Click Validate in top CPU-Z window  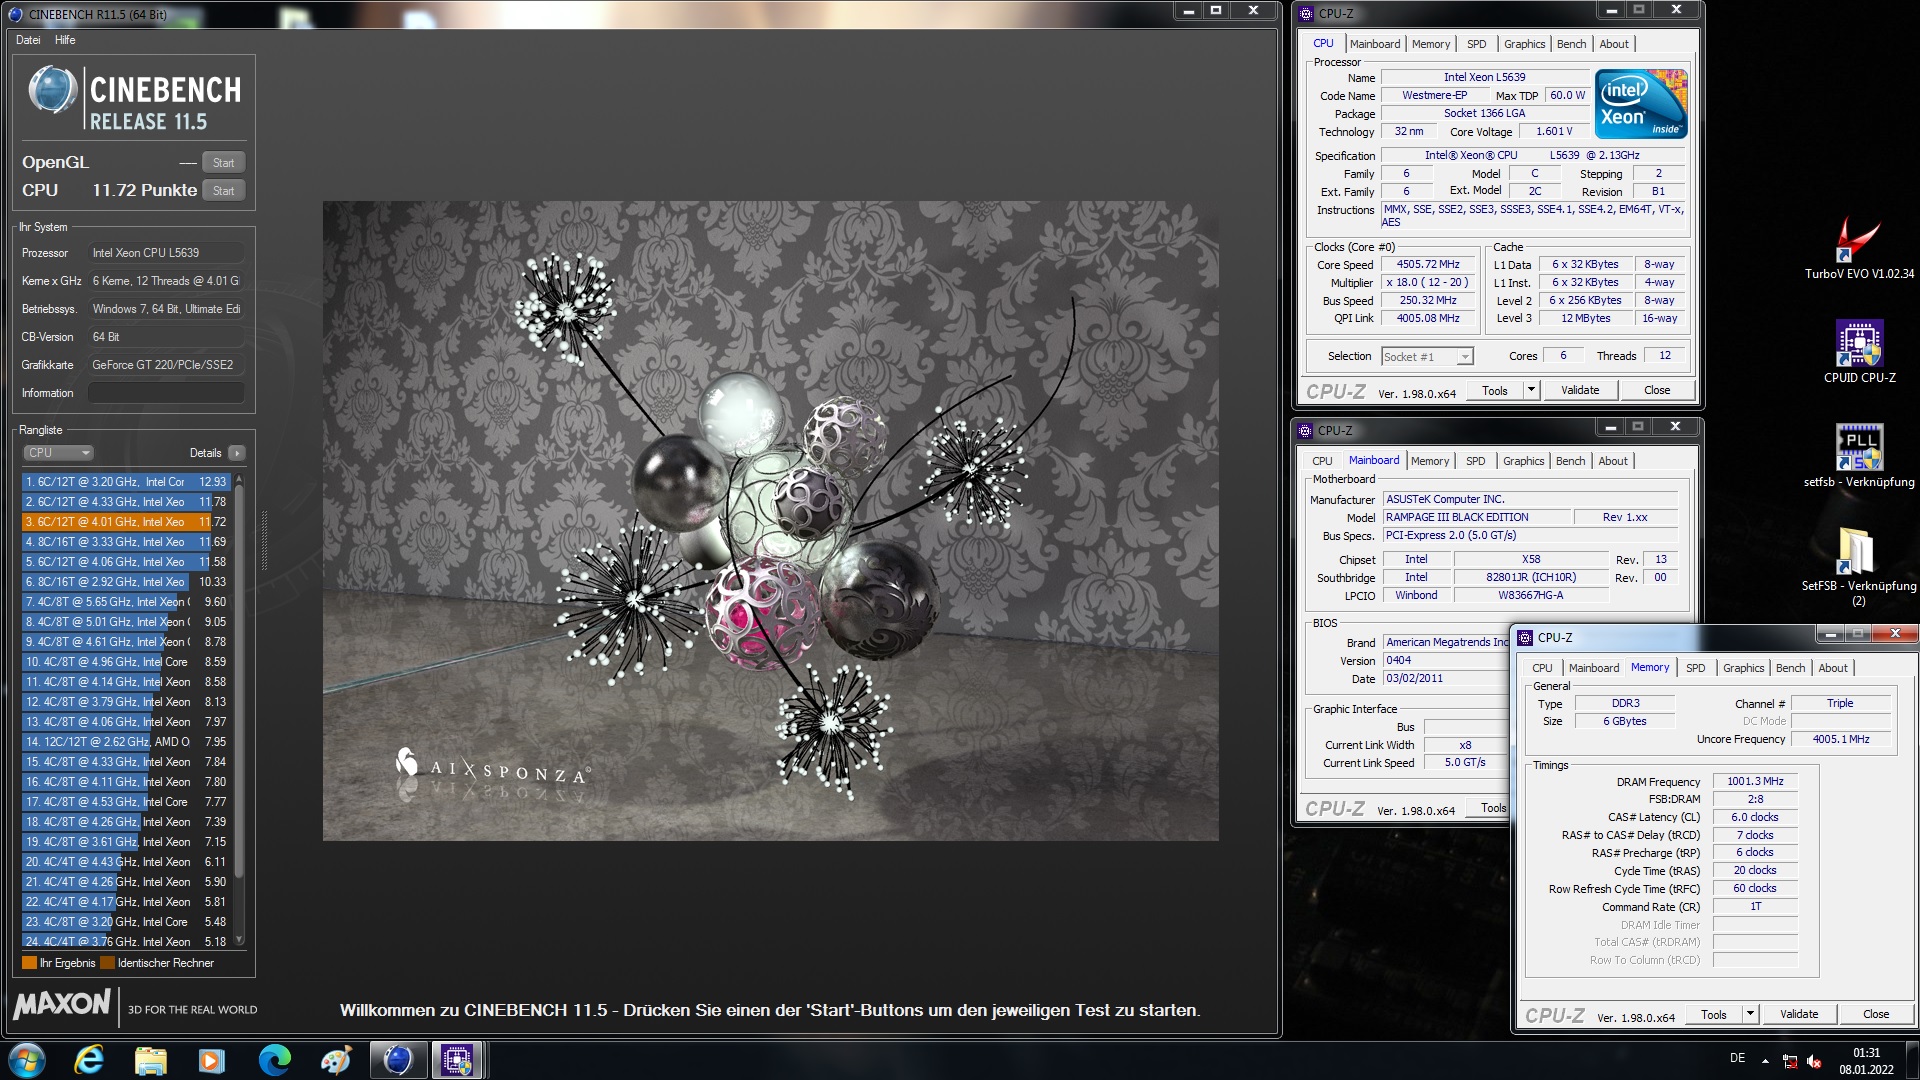coord(1580,391)
